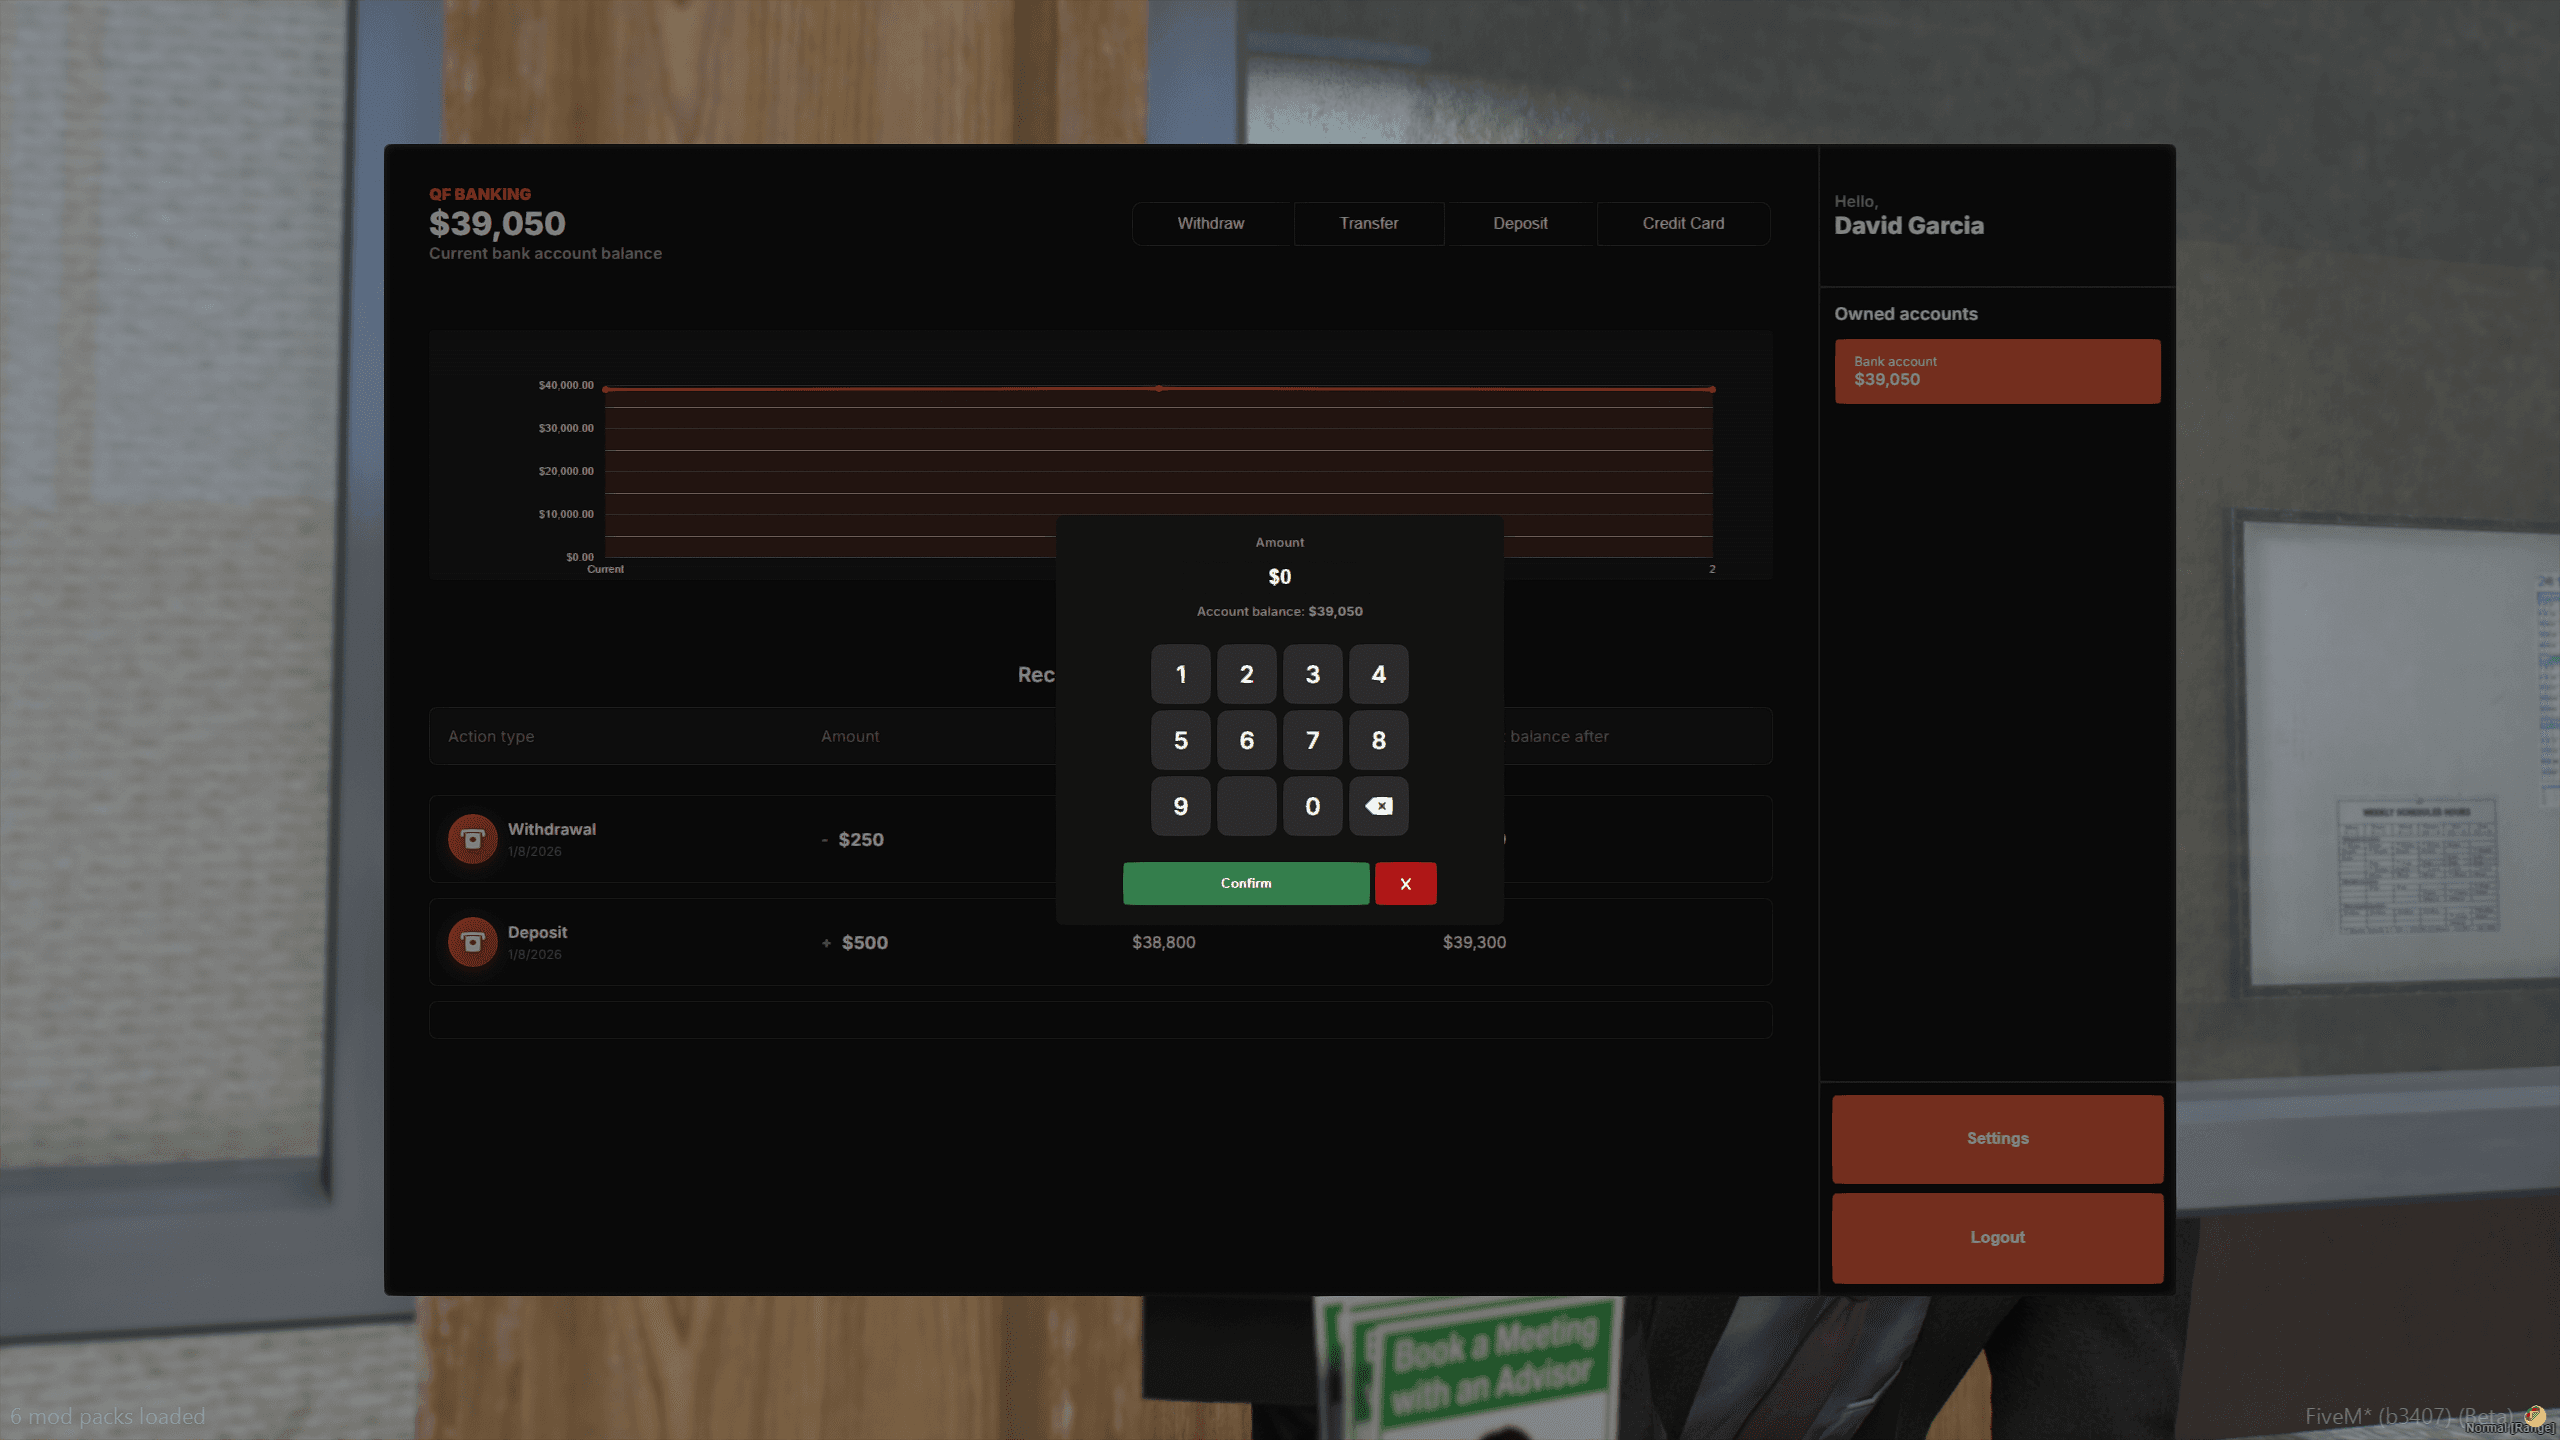Click the Withdrawal transaction icon
This screenshot has width=2560, height=1440.
pos(472,839)
